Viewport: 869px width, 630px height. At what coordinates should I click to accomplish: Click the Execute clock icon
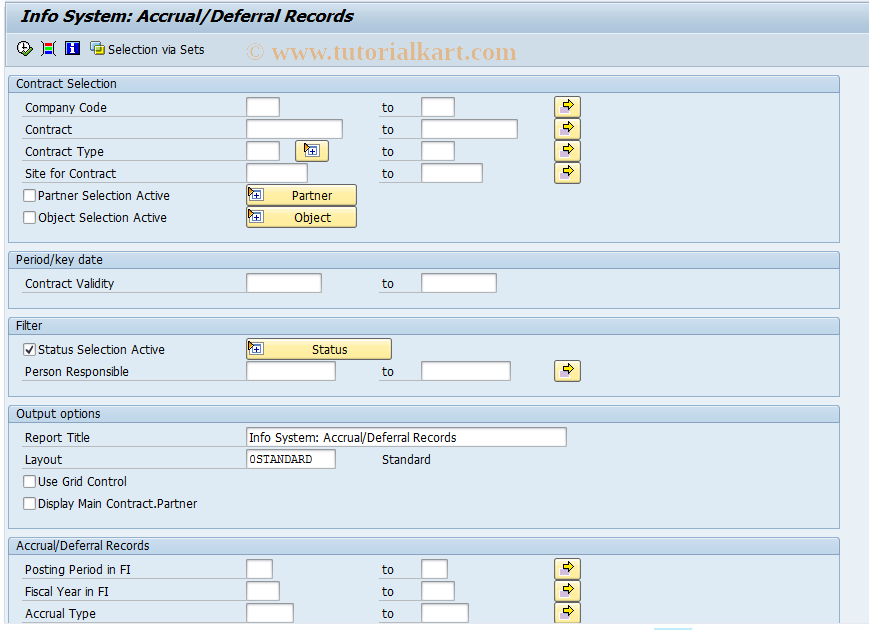pyautogui.click(x=24, y=49)
